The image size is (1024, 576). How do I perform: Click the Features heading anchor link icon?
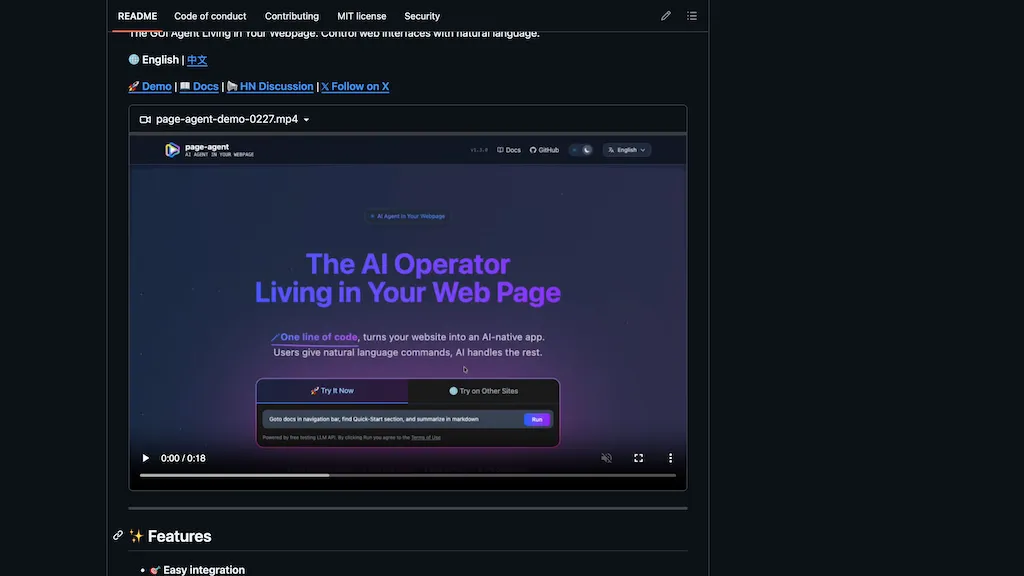[x=118, y=536]
